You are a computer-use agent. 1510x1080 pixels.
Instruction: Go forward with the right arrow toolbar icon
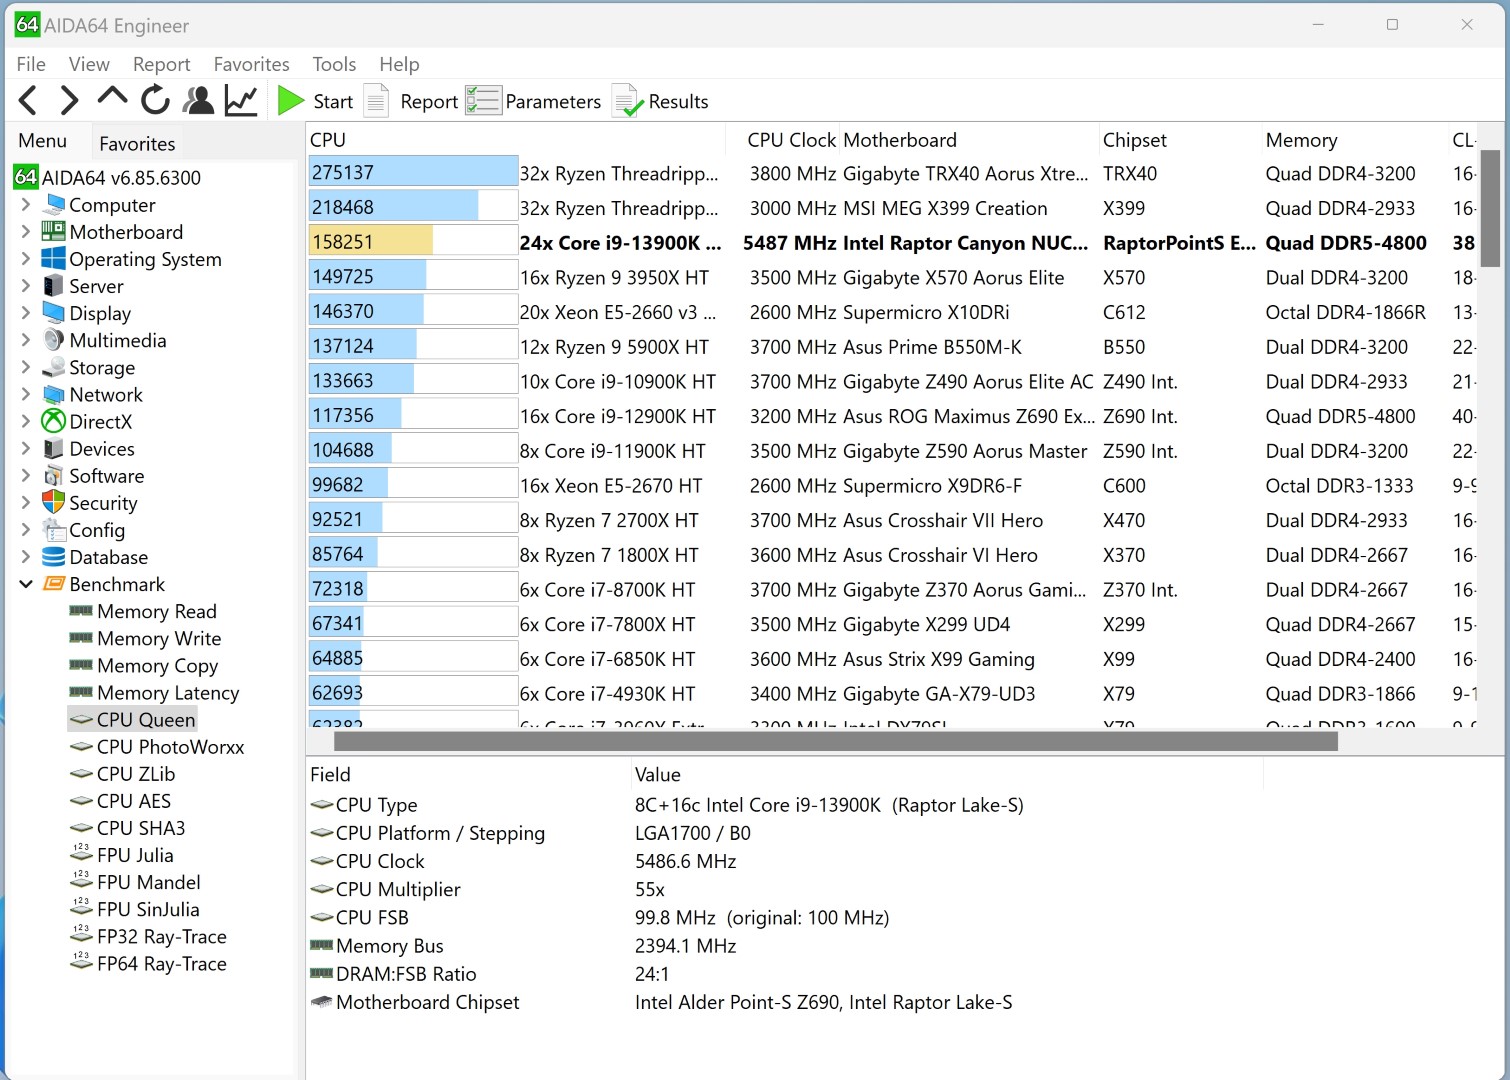pos(69,101)
